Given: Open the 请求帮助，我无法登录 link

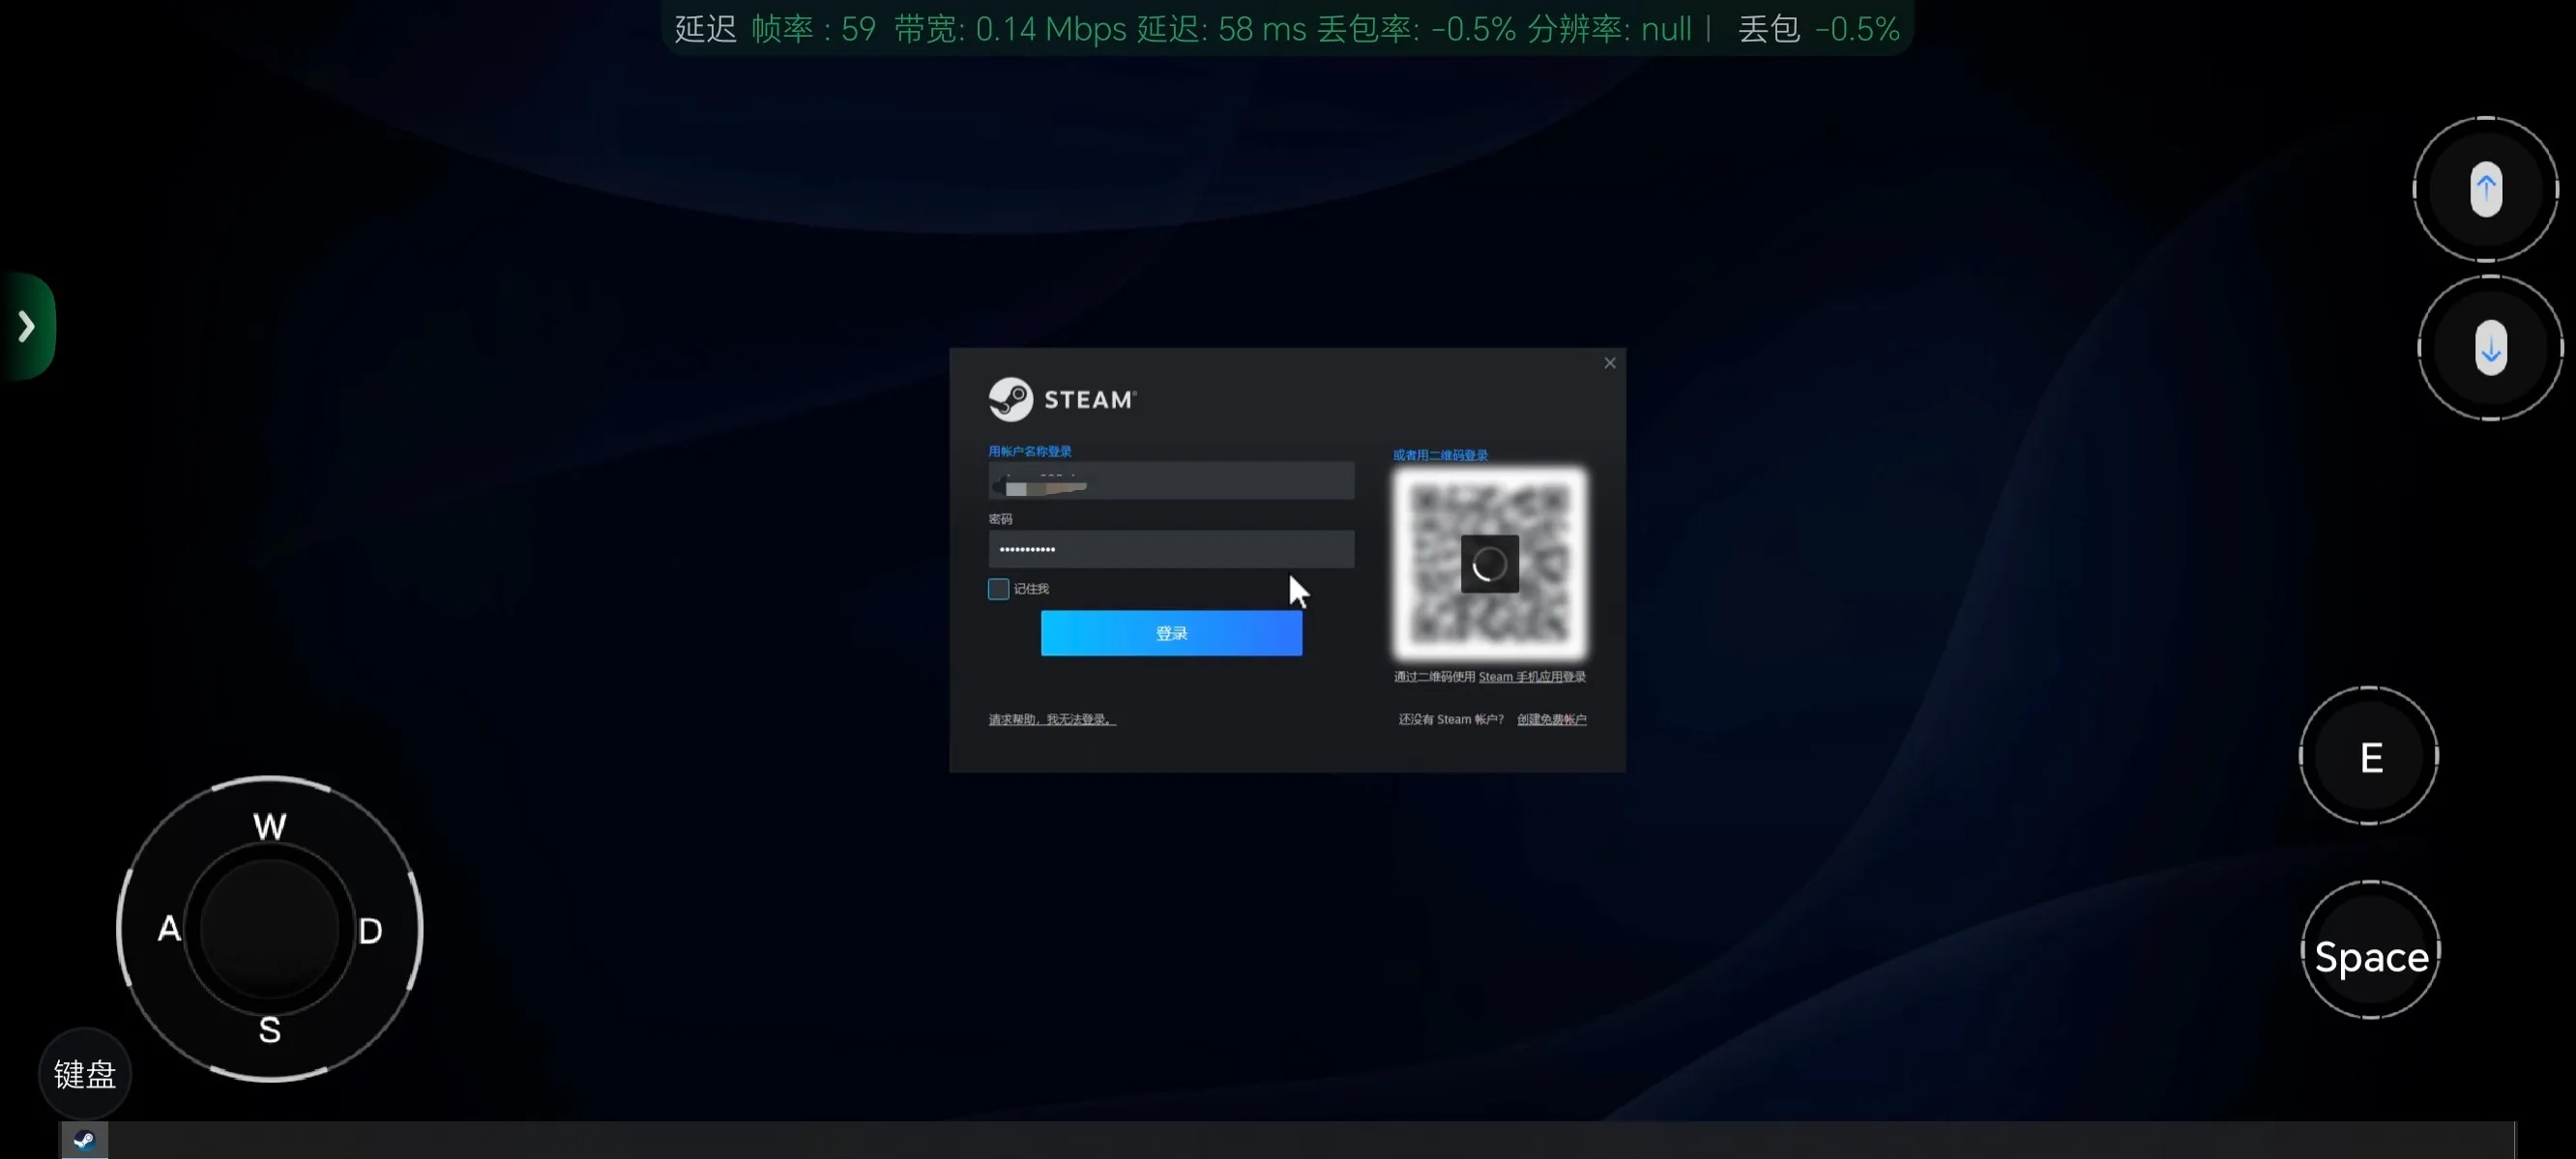Looking at the screenshot, I should [x=1052, y=719].
